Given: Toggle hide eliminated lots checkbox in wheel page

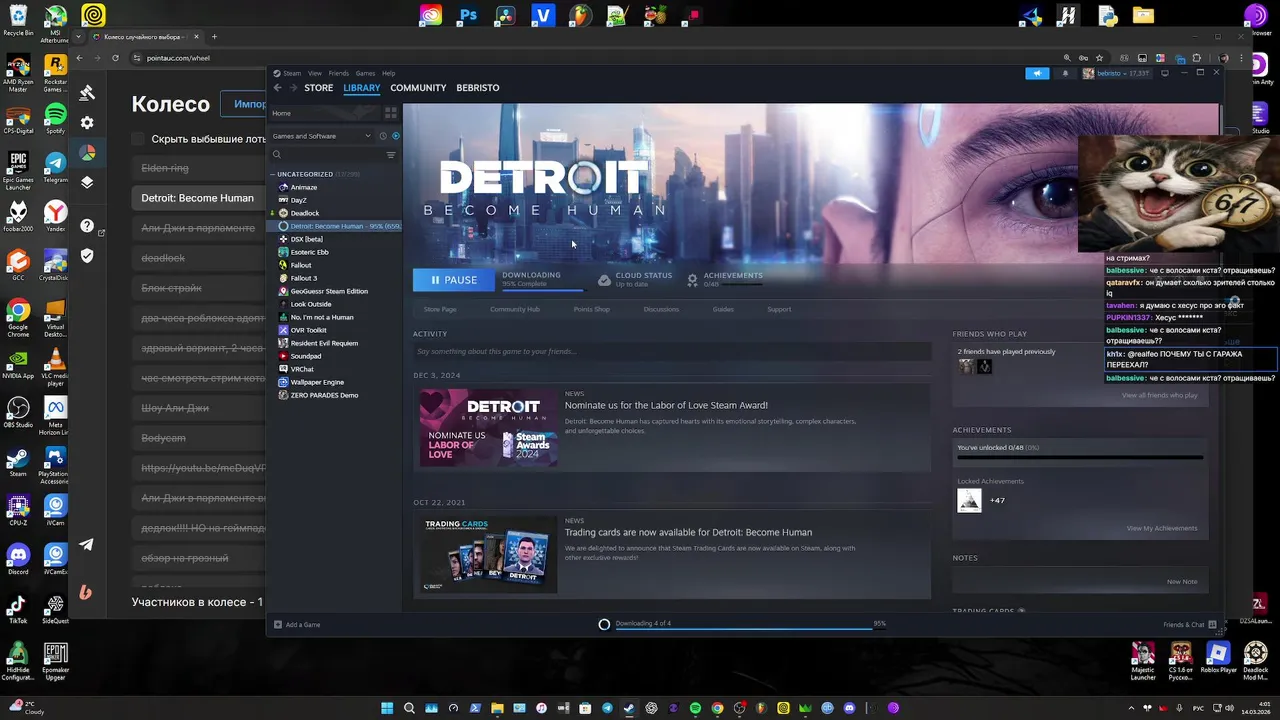Looking at the screenshot, I should coord(140,139).
